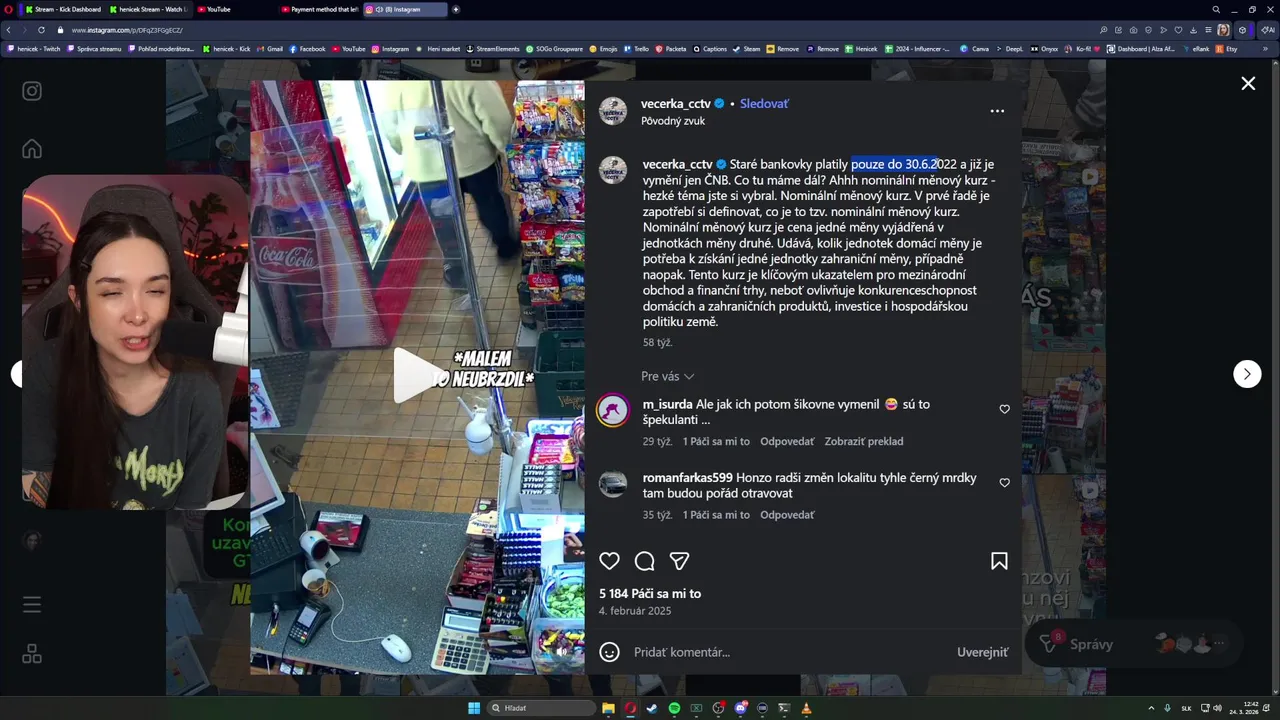Open m_isurda username link

(667, 404)
